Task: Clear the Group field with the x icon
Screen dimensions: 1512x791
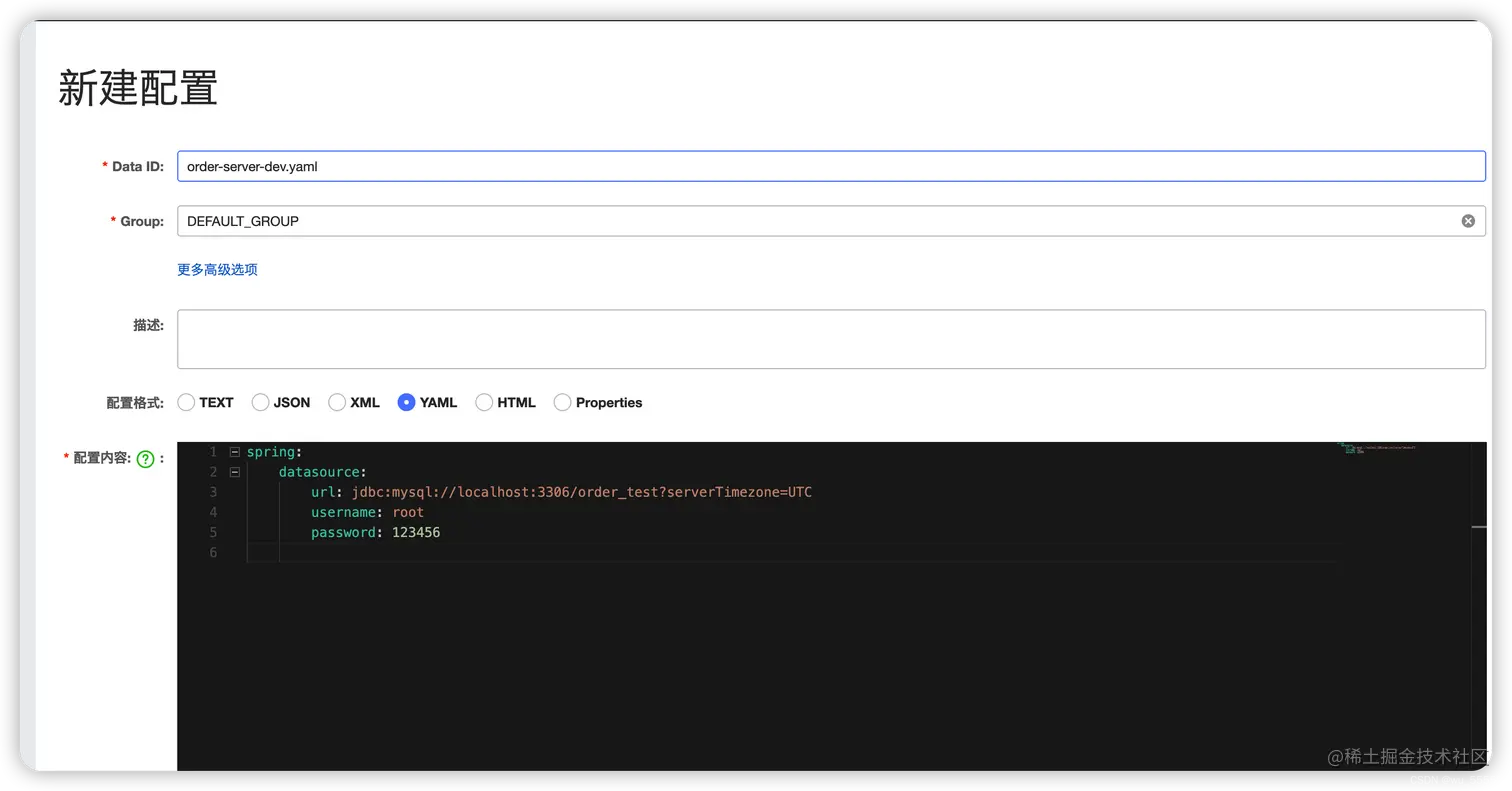Action: pos(1468,221)
